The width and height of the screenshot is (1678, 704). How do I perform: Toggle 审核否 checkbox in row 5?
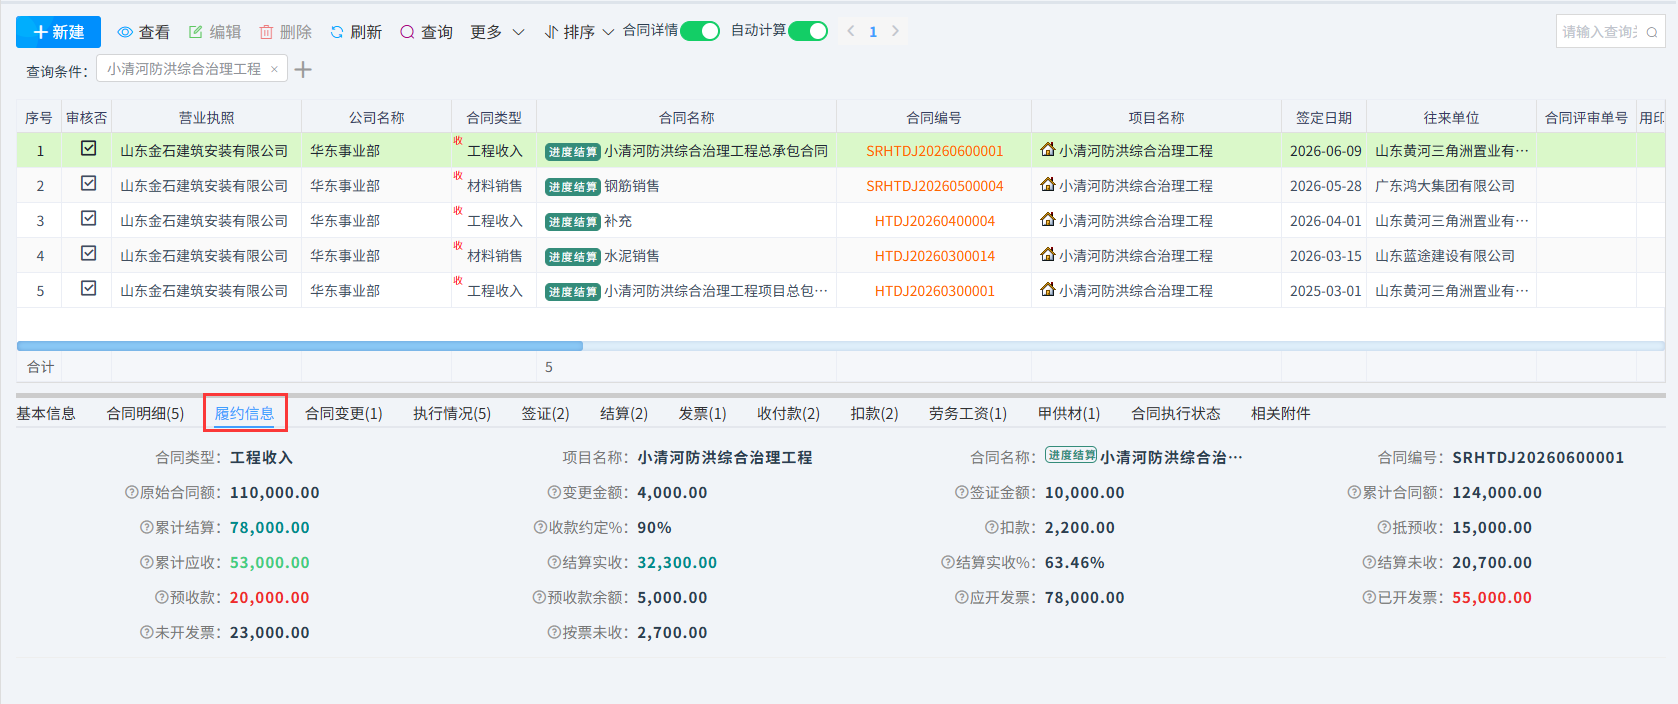coord(89,288)
